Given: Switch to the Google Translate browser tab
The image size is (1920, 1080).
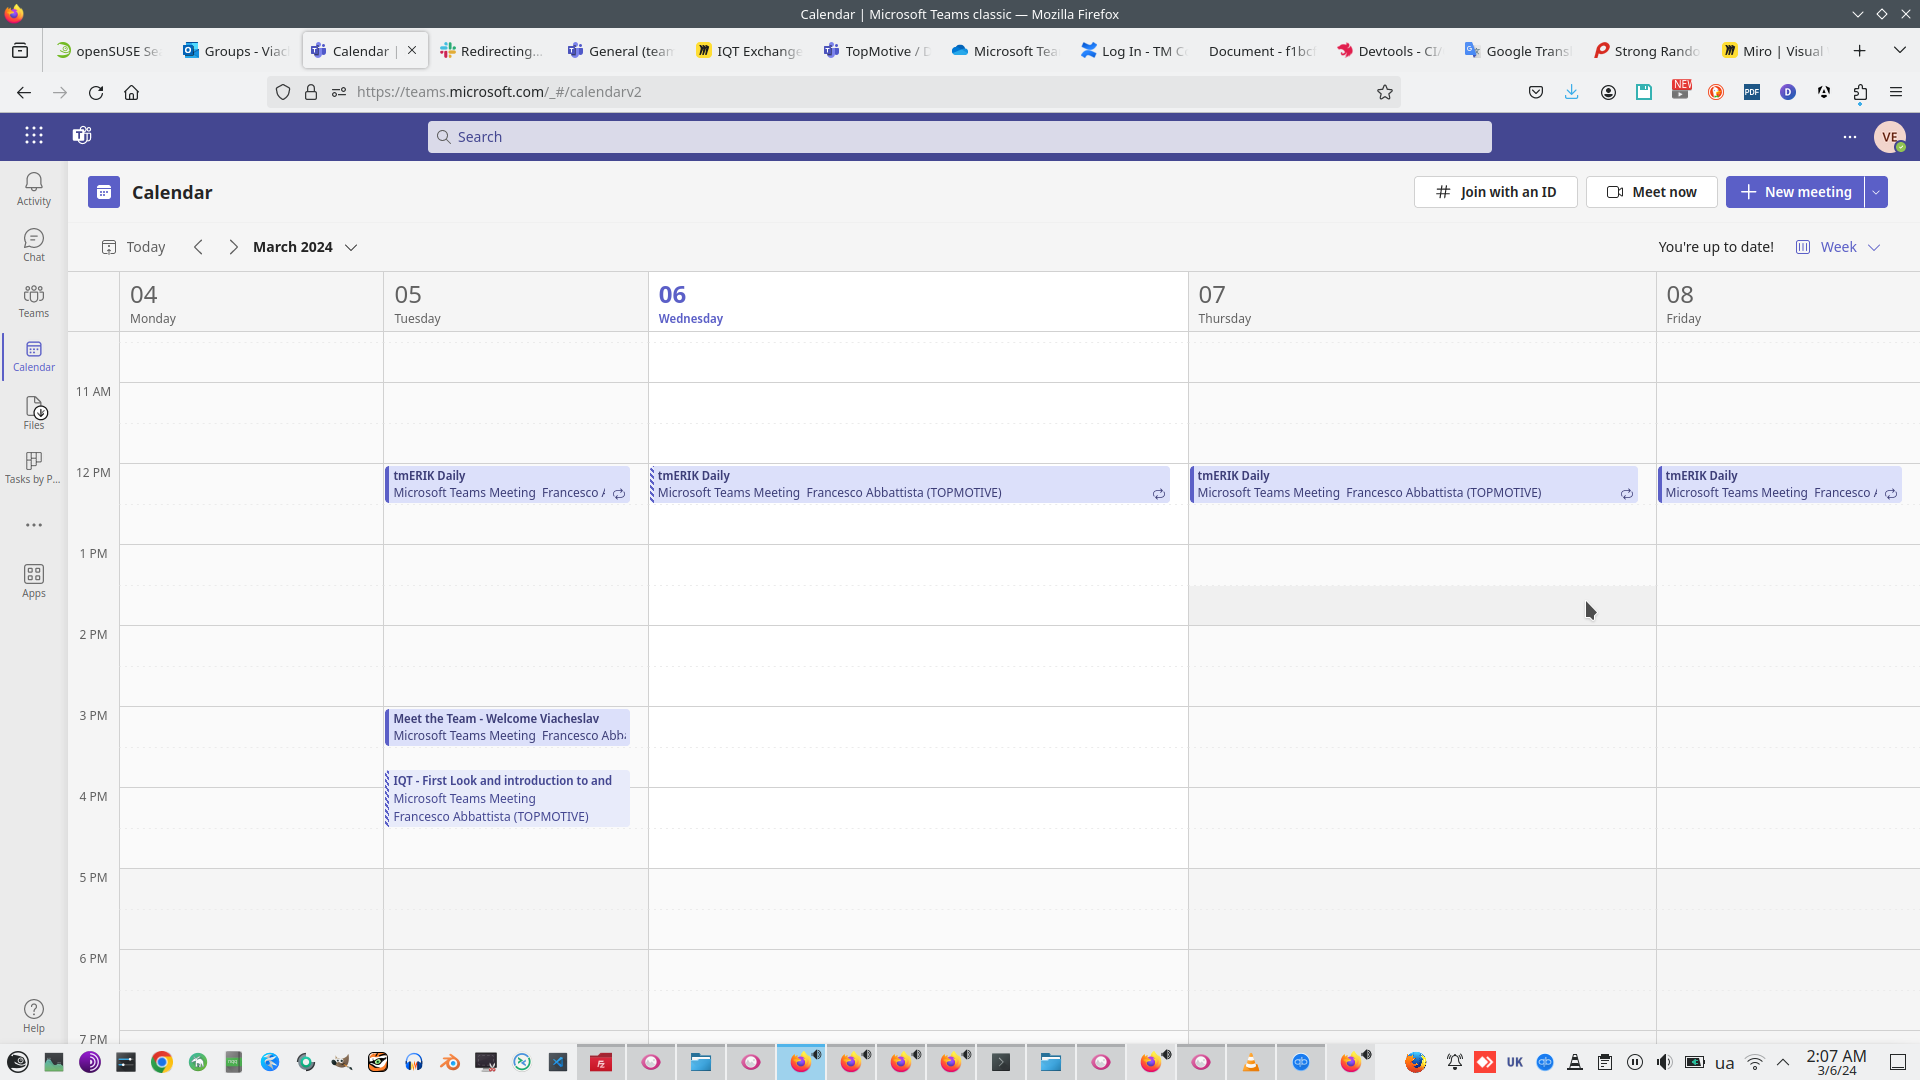Looking at the screenshot, I should (x=1518, y=51).
